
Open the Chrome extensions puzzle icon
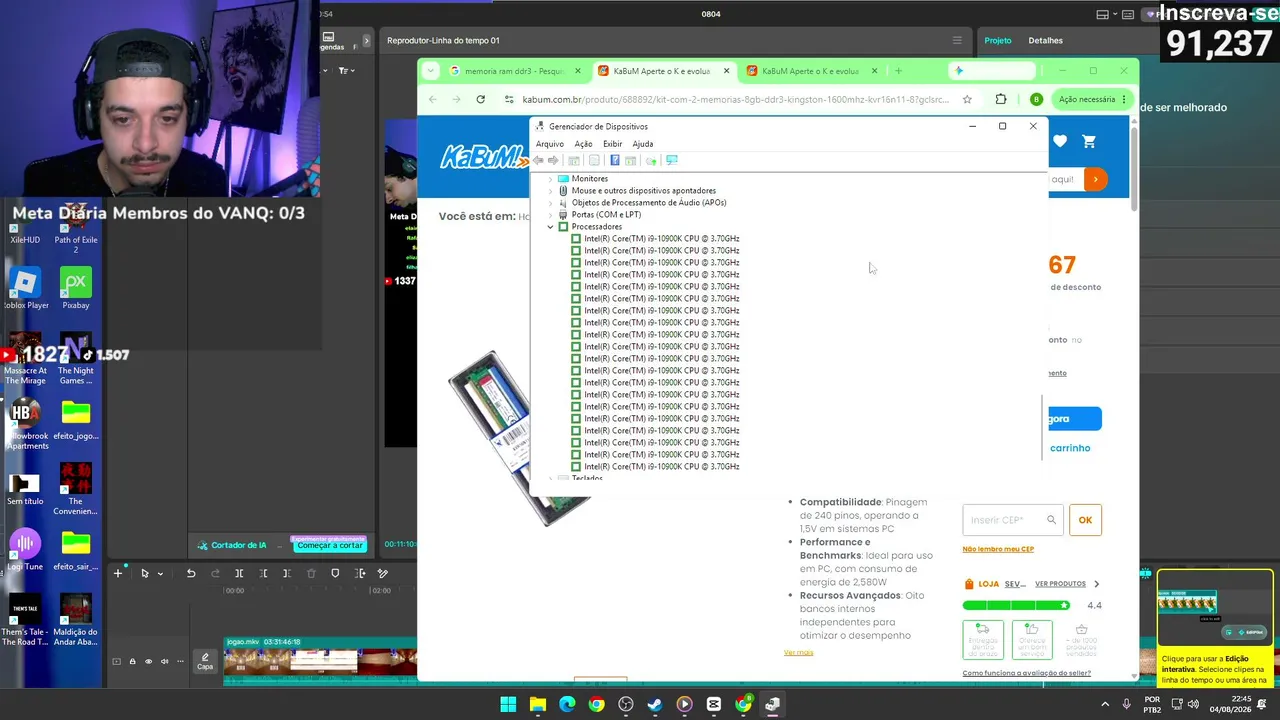click(1001, 99)
